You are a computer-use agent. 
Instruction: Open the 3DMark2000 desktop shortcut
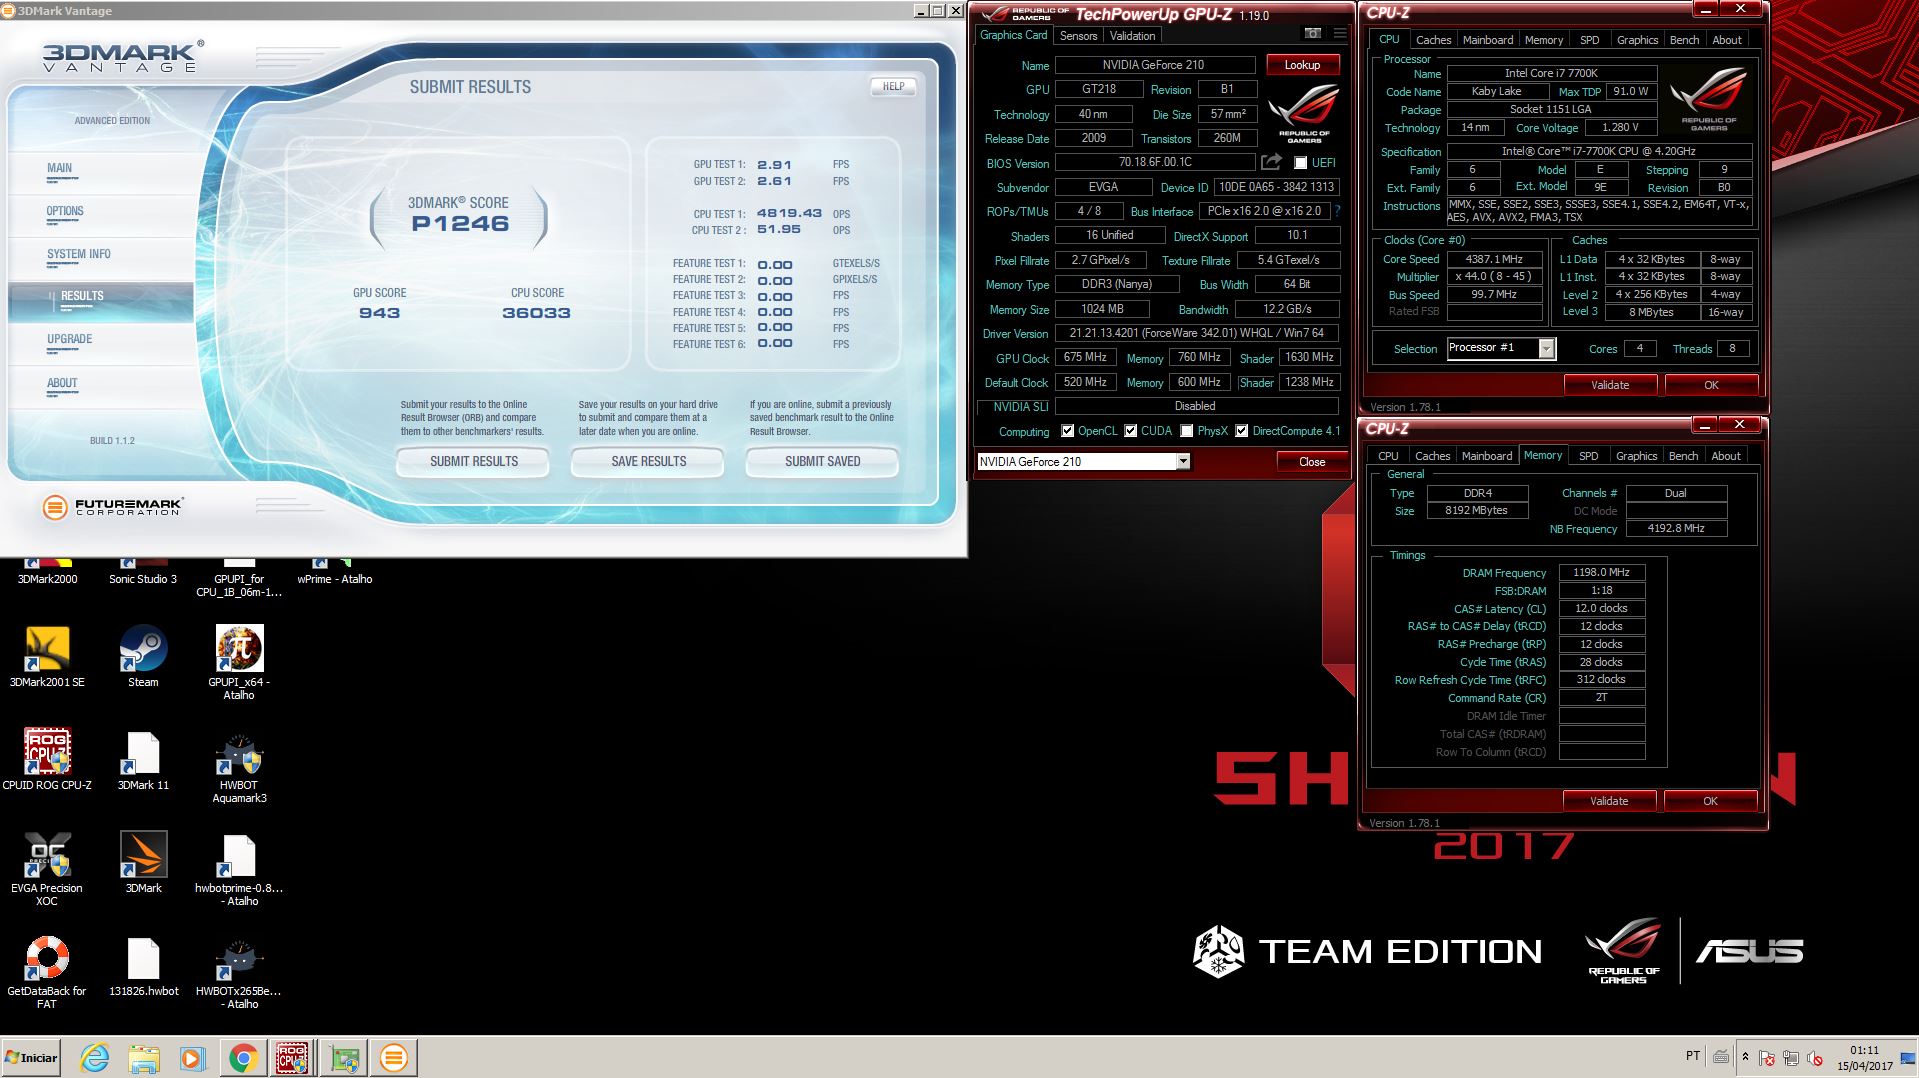[x=47, y=574]
